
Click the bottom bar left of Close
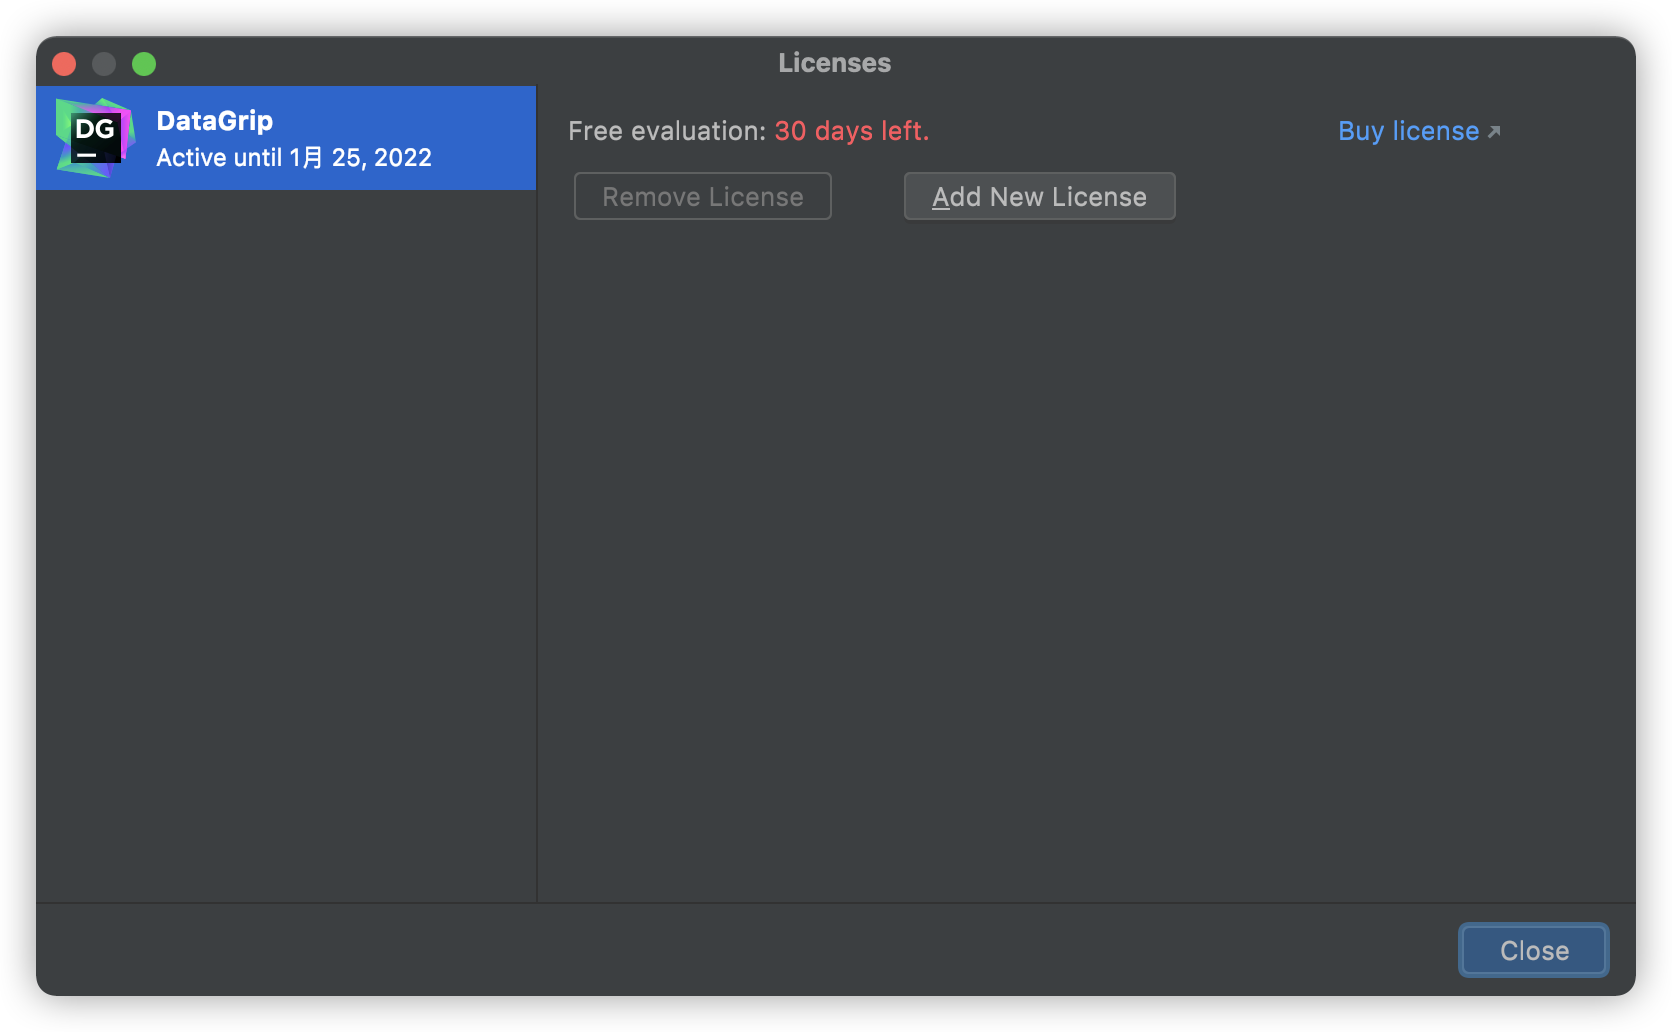point(740,950)
